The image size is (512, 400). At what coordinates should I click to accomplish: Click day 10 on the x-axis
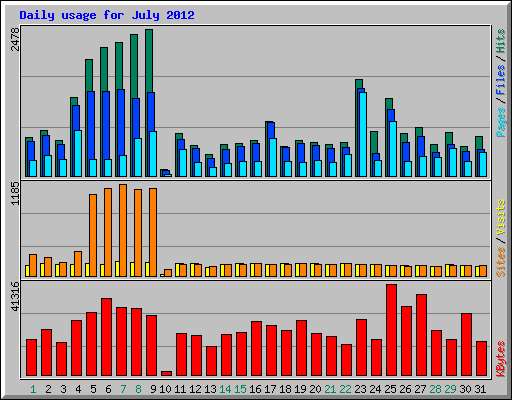coord(165,389)
